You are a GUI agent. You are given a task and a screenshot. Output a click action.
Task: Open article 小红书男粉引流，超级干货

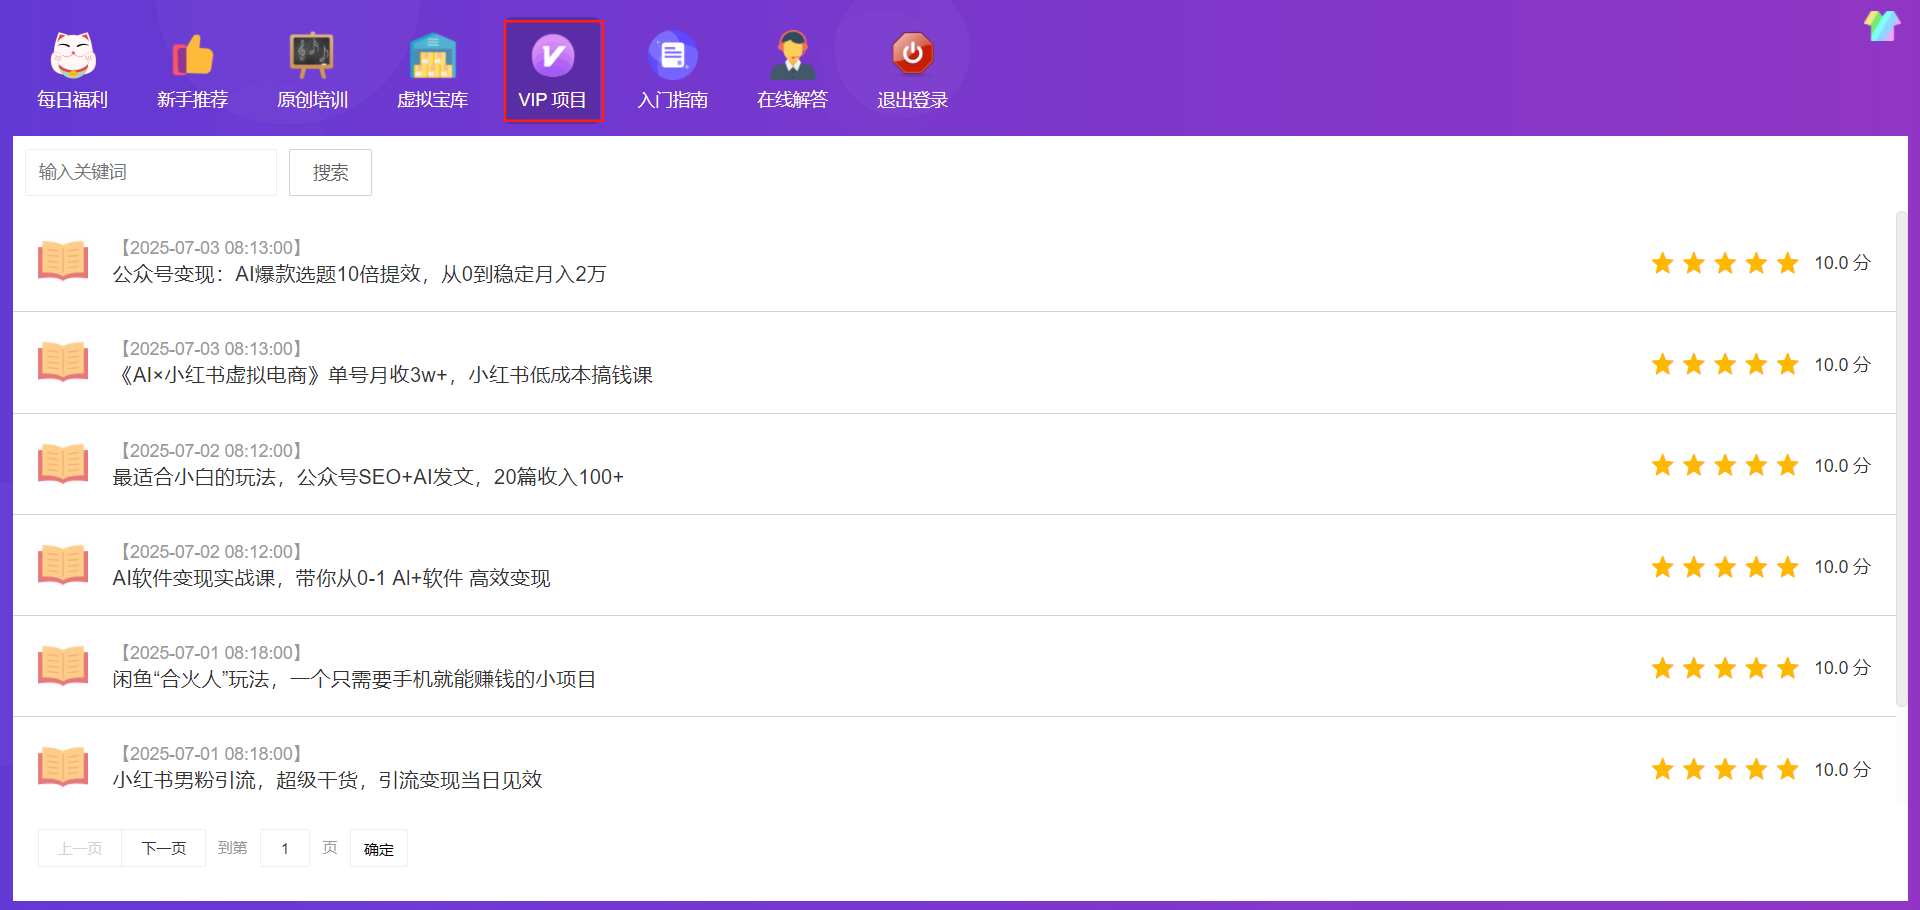pos(327,780)
